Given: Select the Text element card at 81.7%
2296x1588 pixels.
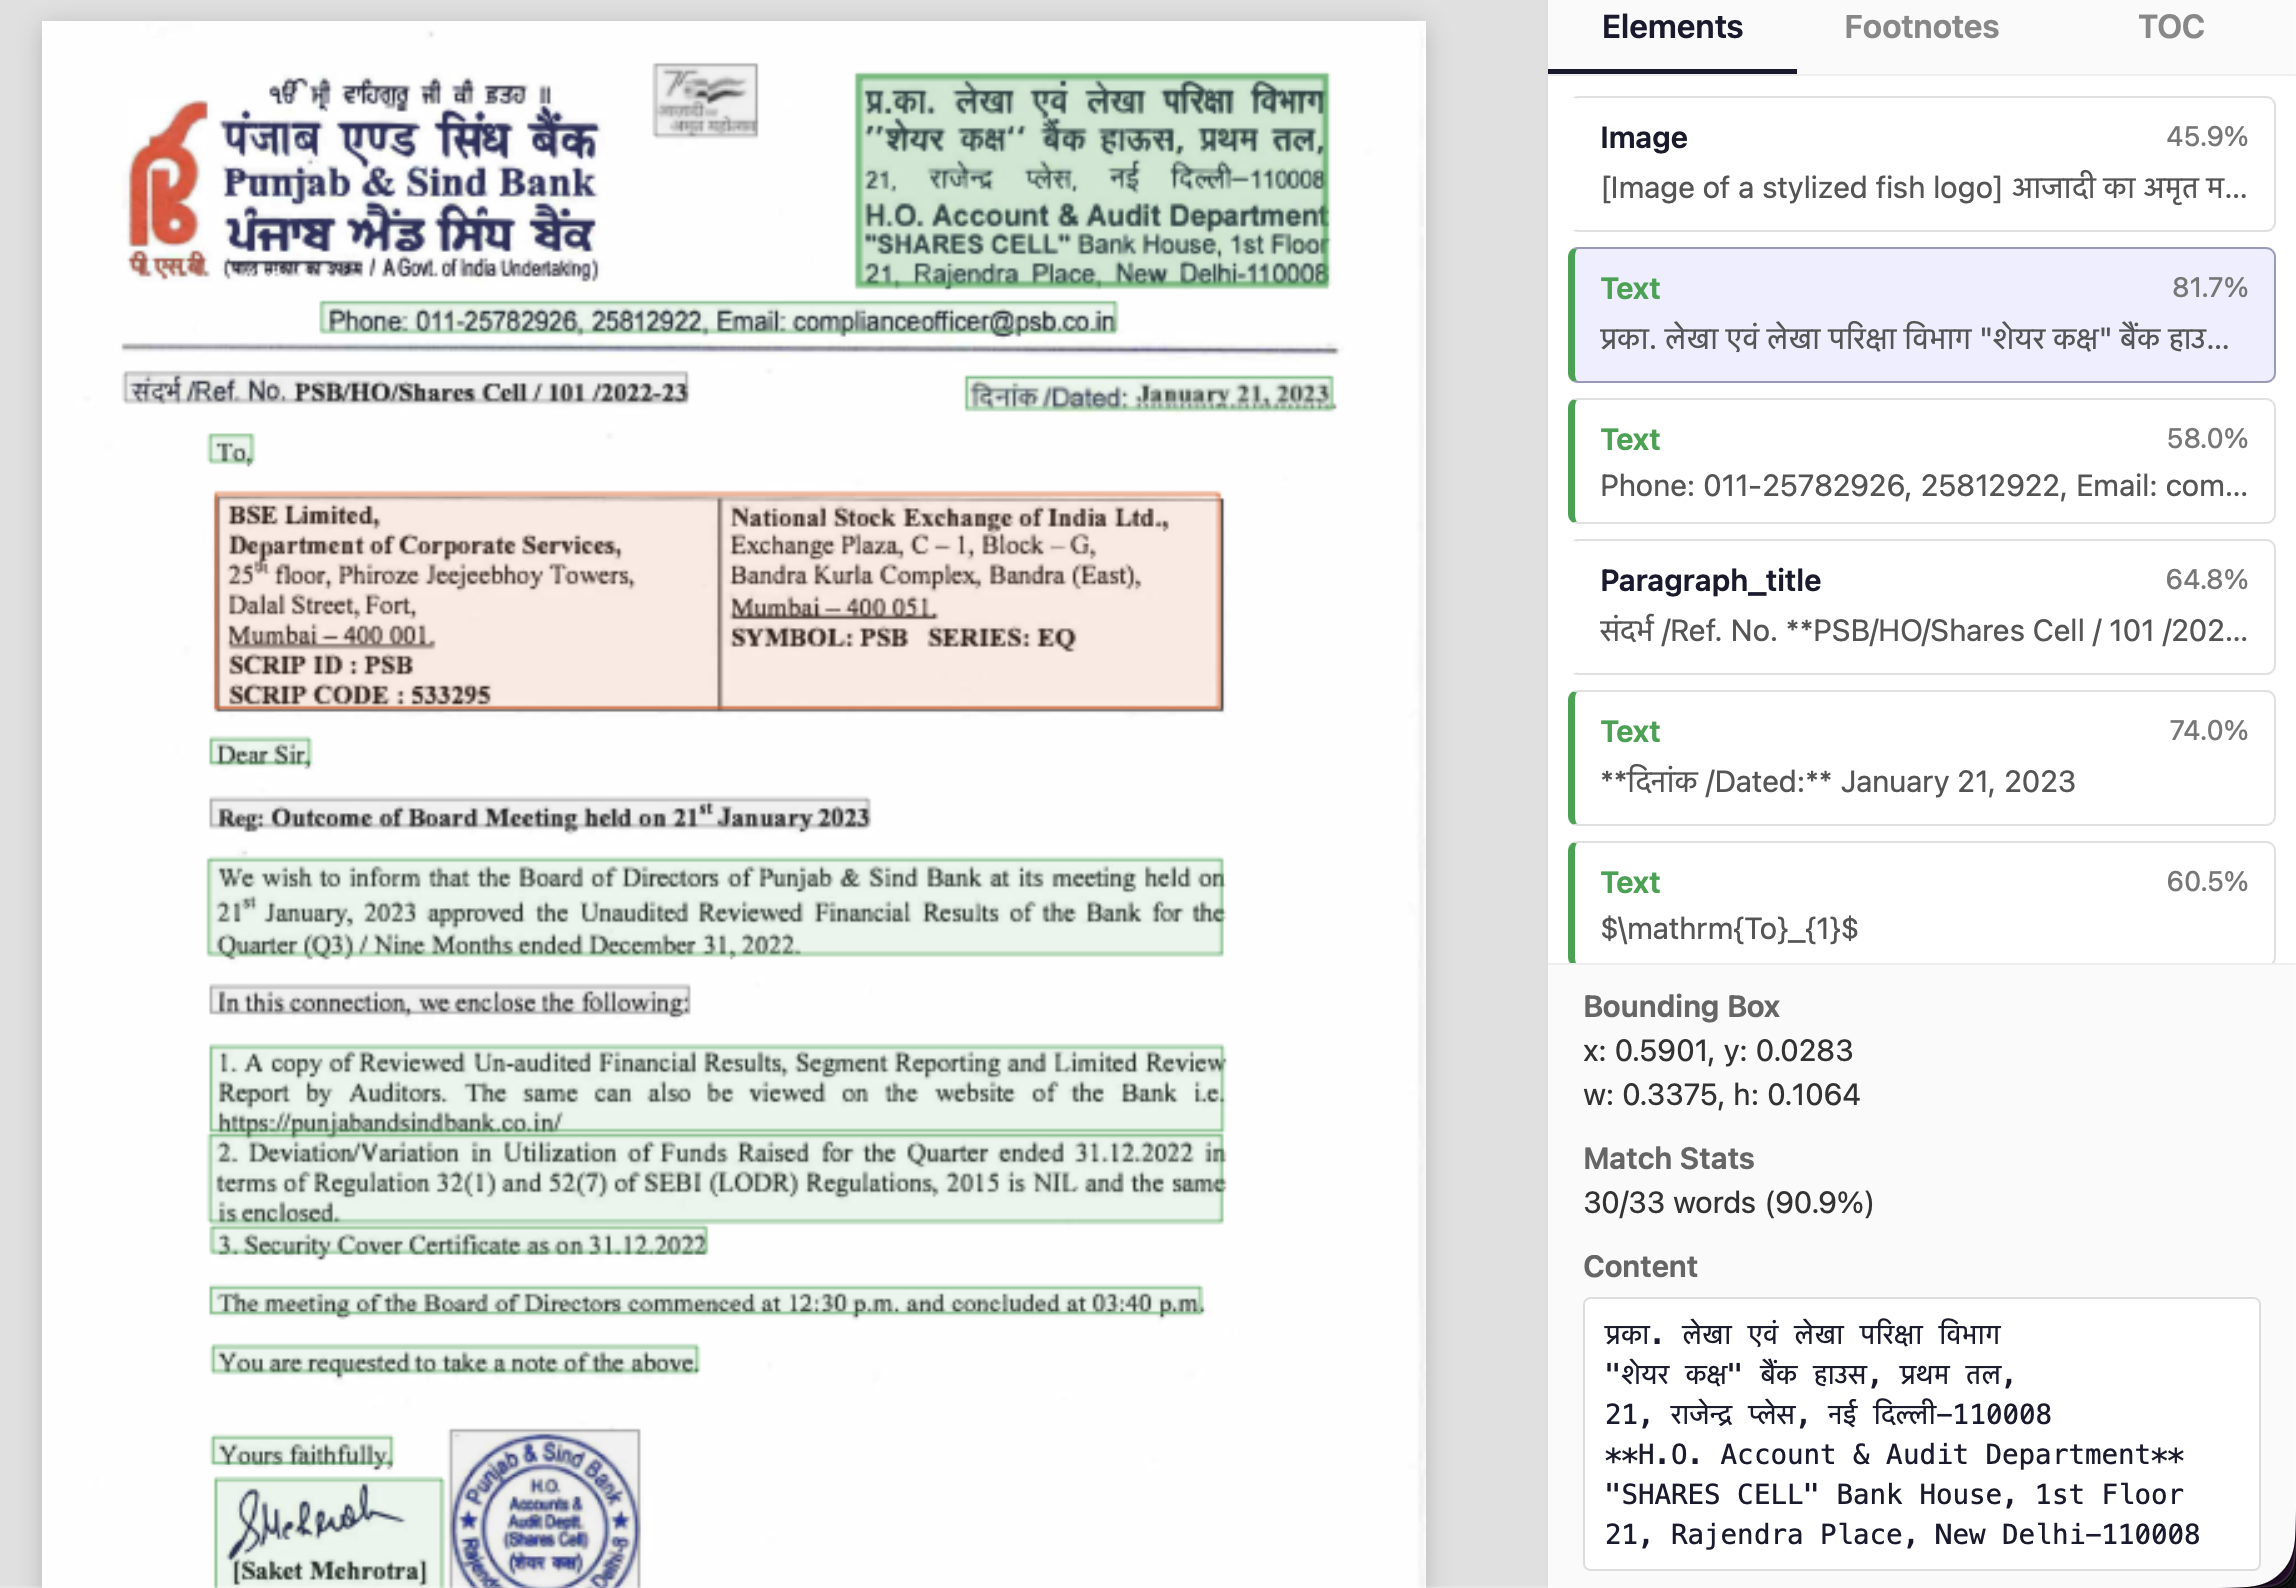Looking at the screenshot, I should coord(1922,314).
